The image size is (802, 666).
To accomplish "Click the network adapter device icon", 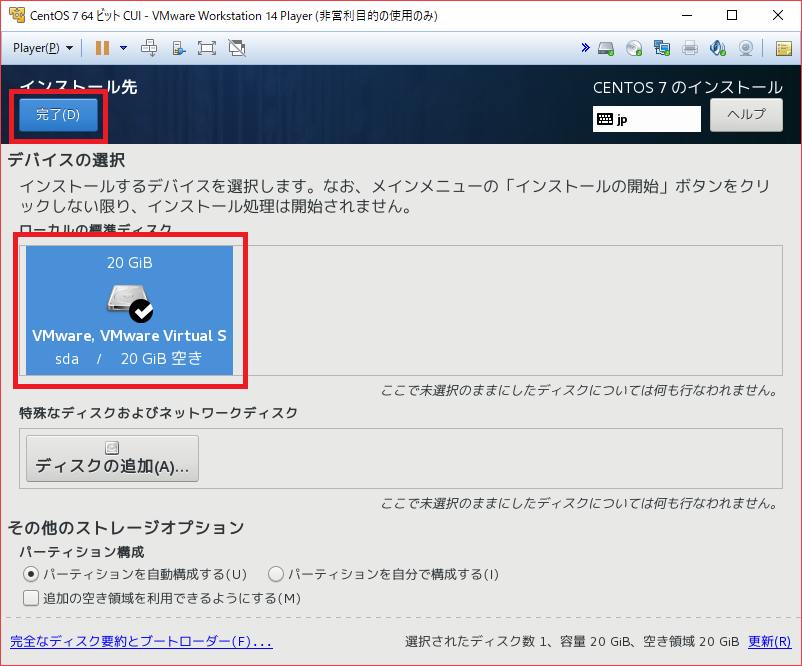I will tap(662, 49).
